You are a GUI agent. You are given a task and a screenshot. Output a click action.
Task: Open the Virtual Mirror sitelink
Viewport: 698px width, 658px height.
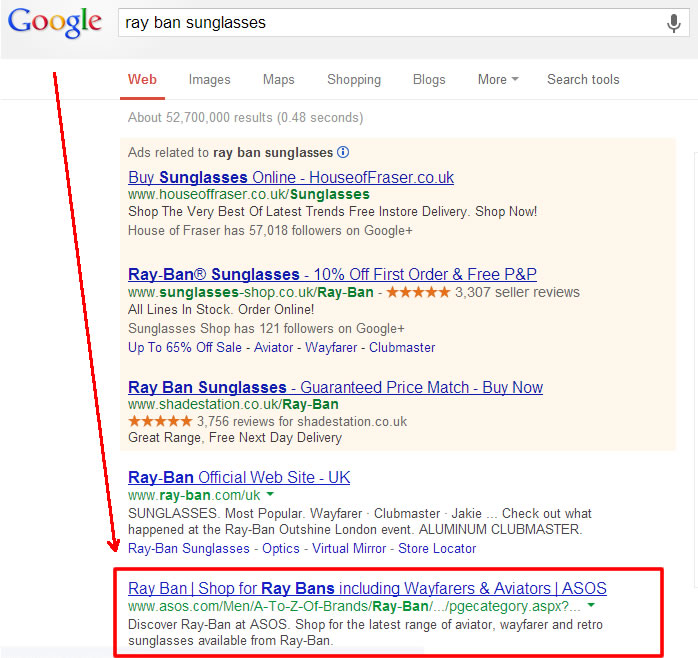(349, 548)
